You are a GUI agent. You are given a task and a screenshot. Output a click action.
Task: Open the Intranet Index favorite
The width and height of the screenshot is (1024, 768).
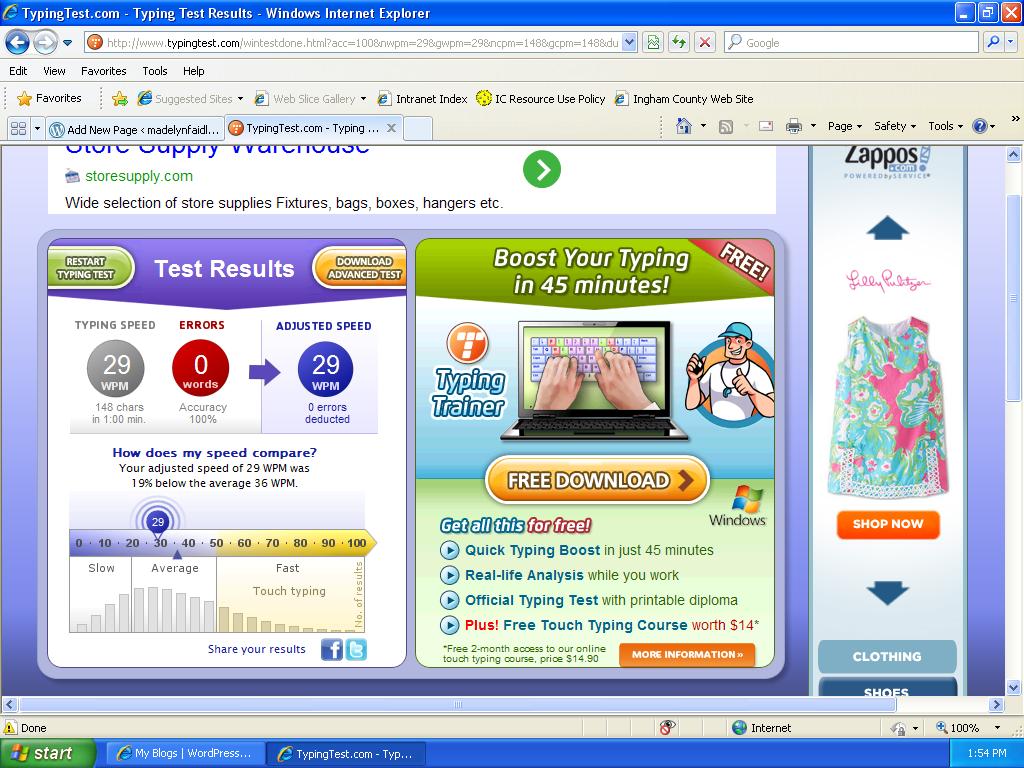(423, 99)
